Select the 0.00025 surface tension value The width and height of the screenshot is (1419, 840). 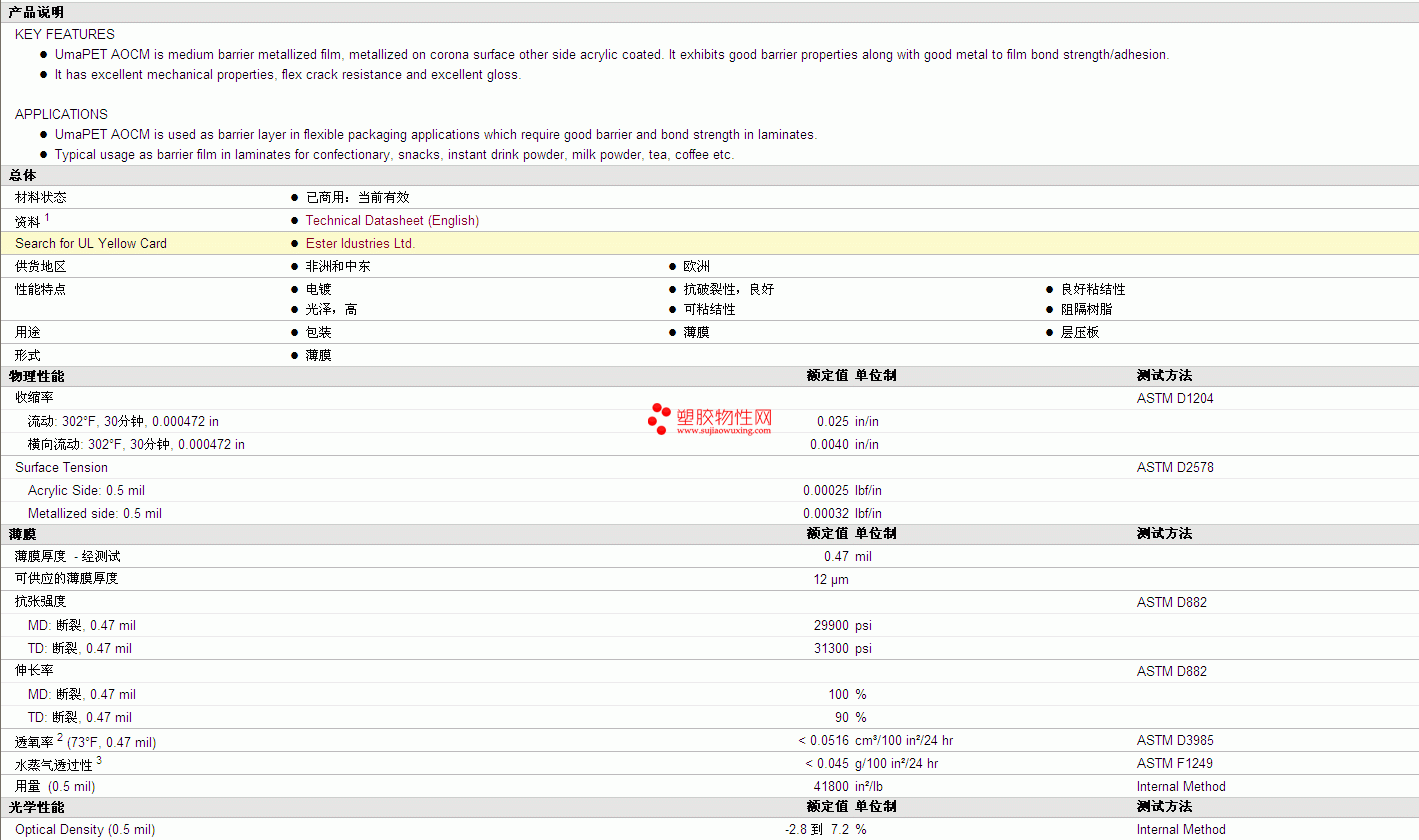(x=826, y=490)
